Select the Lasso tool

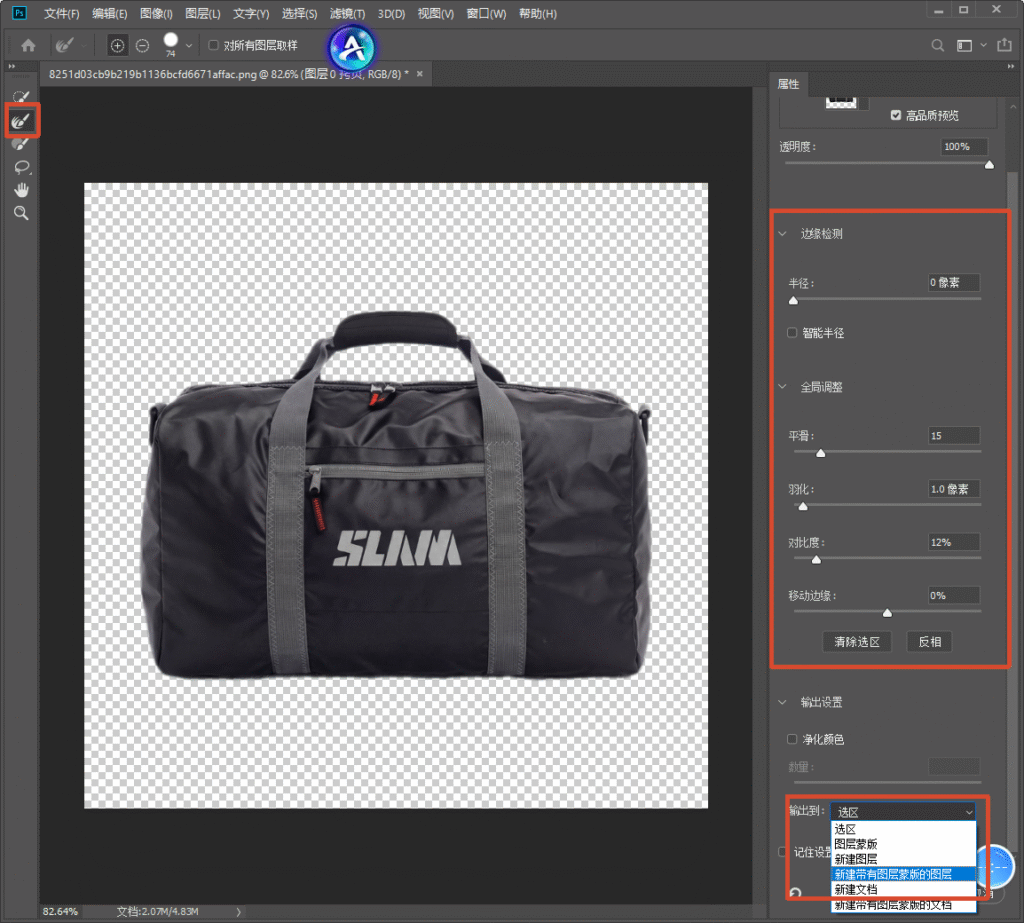(22, 167)
